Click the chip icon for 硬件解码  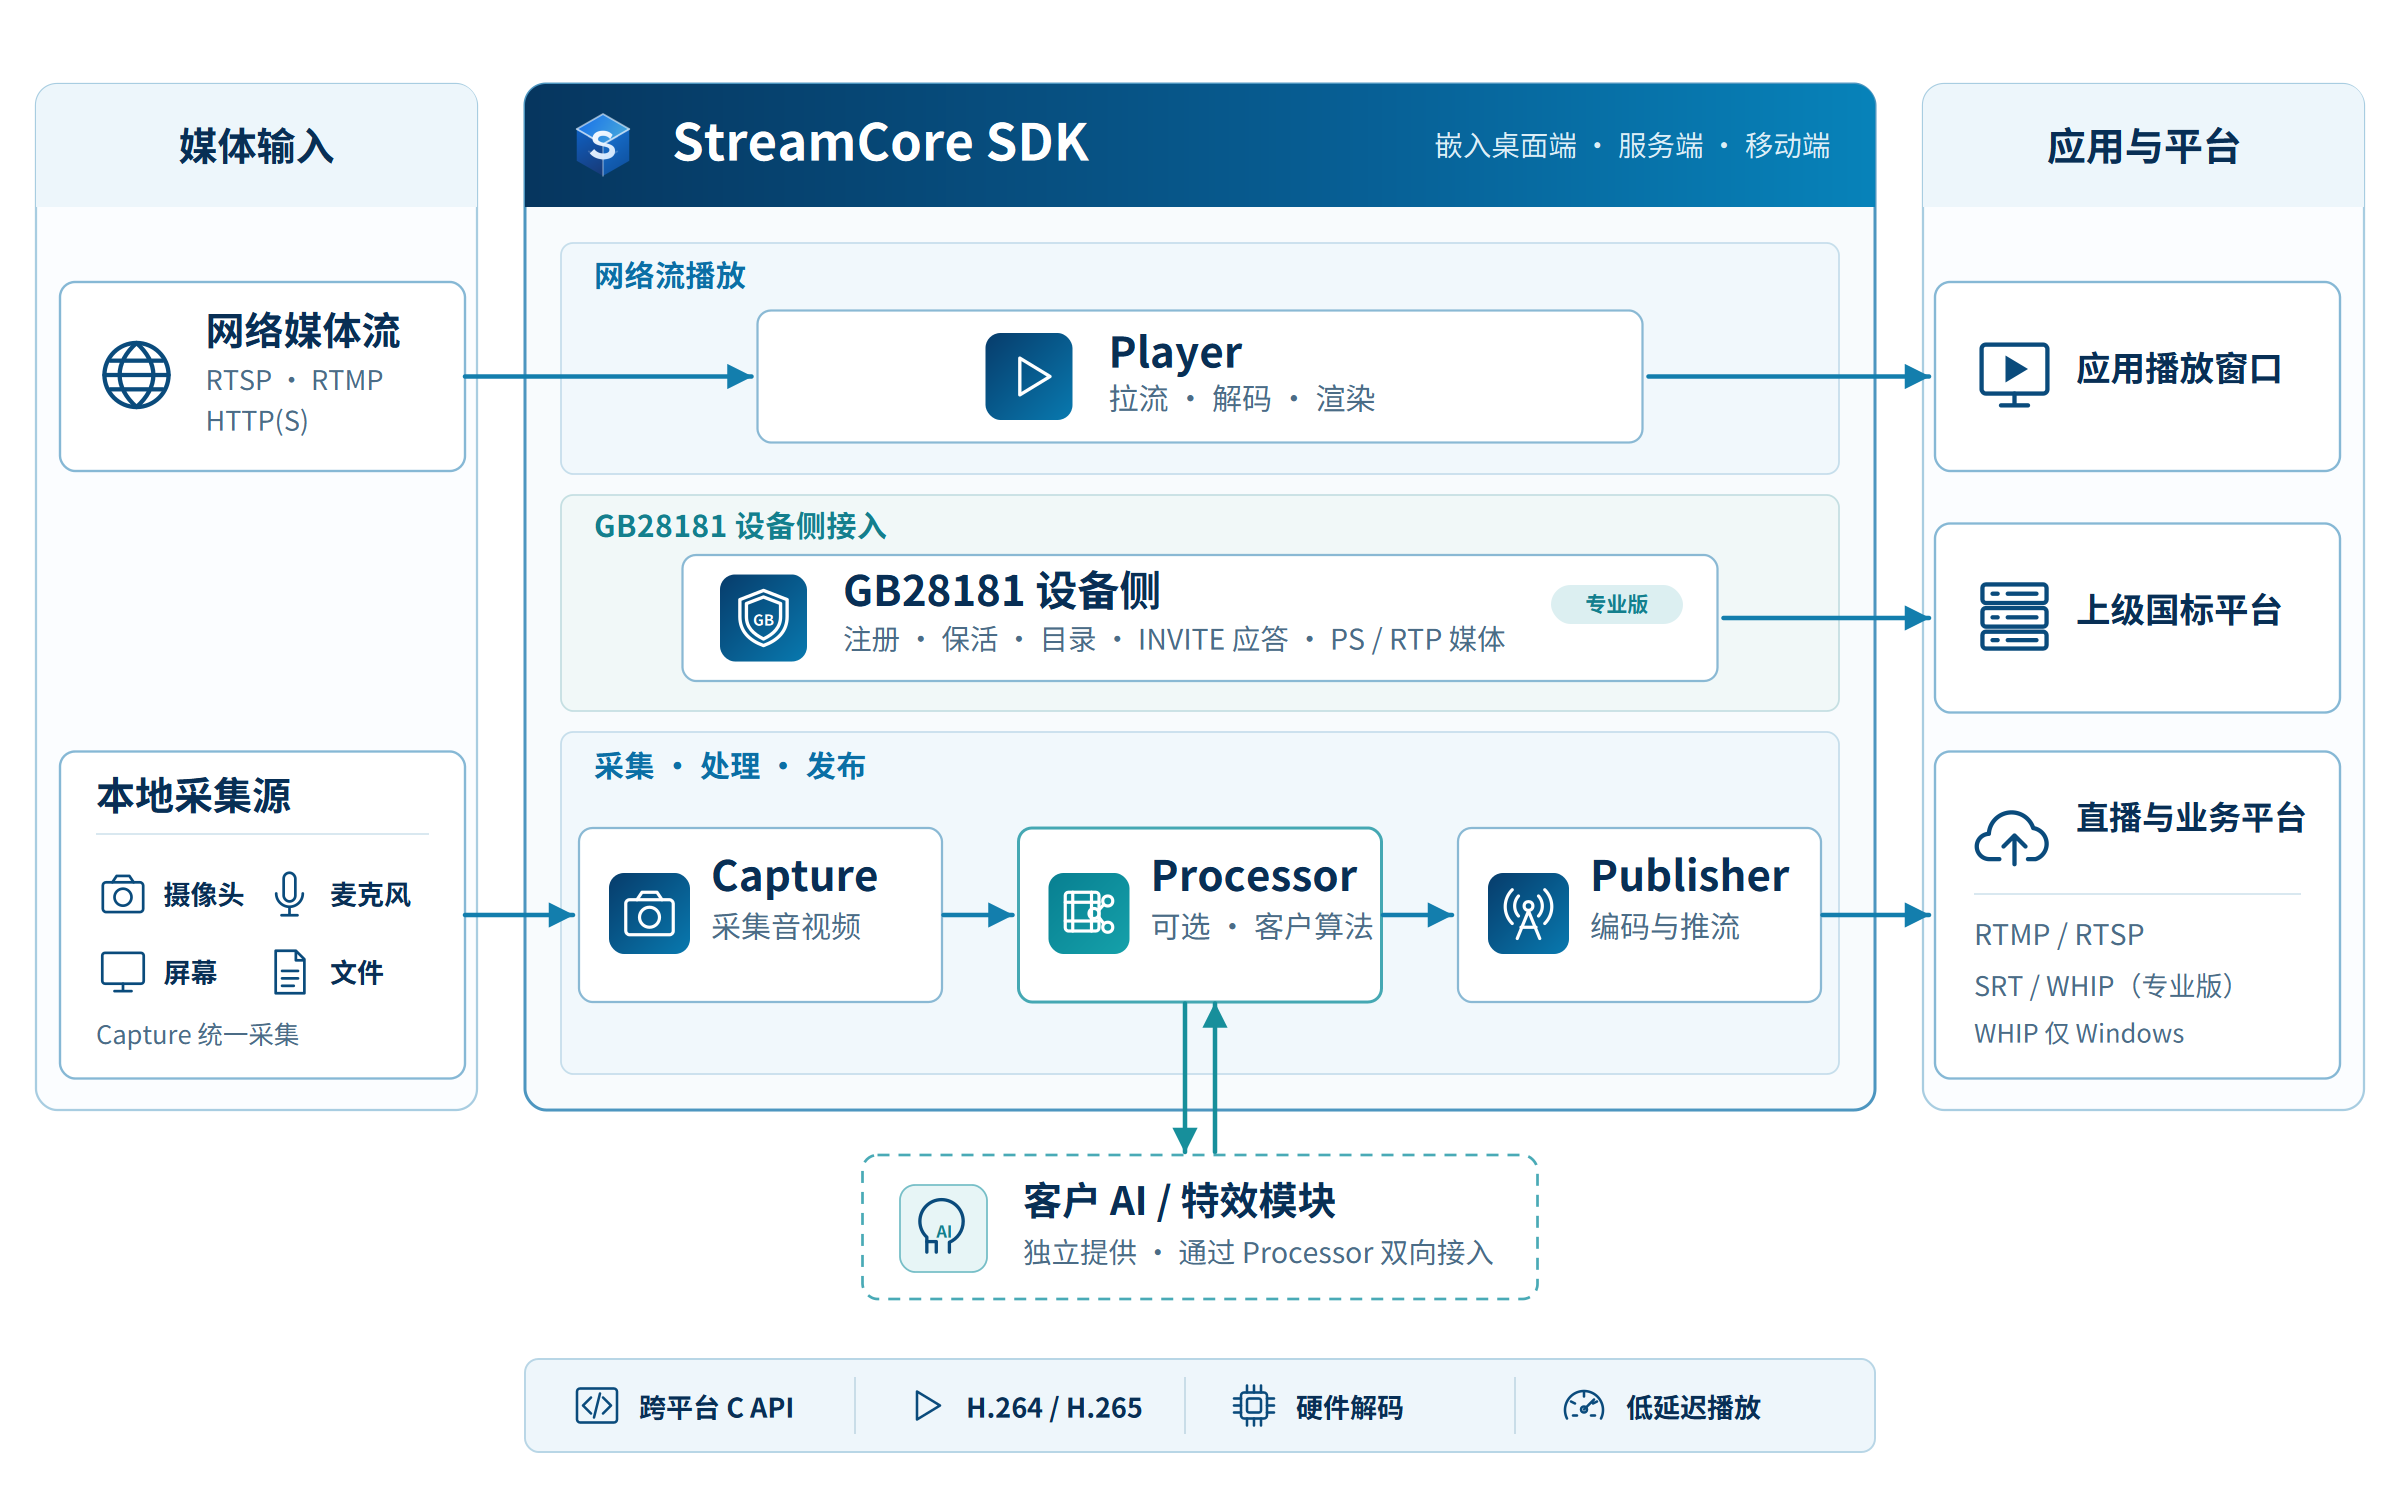click(1253, 1405)
